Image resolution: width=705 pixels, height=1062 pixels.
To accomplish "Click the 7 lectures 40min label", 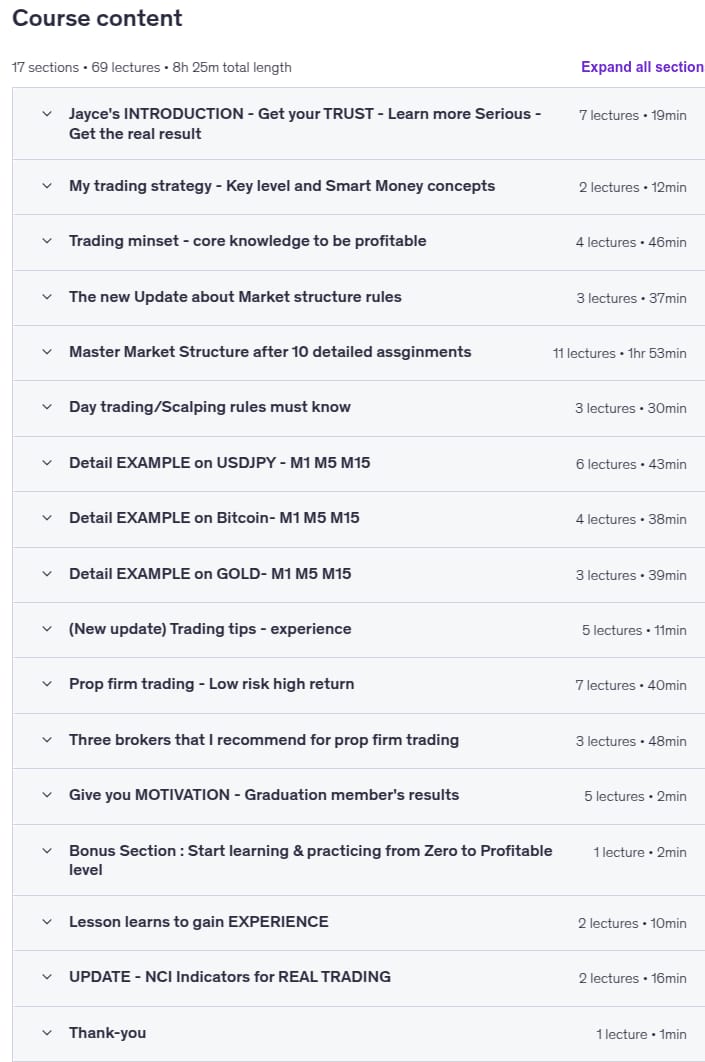I will point(631,685).
